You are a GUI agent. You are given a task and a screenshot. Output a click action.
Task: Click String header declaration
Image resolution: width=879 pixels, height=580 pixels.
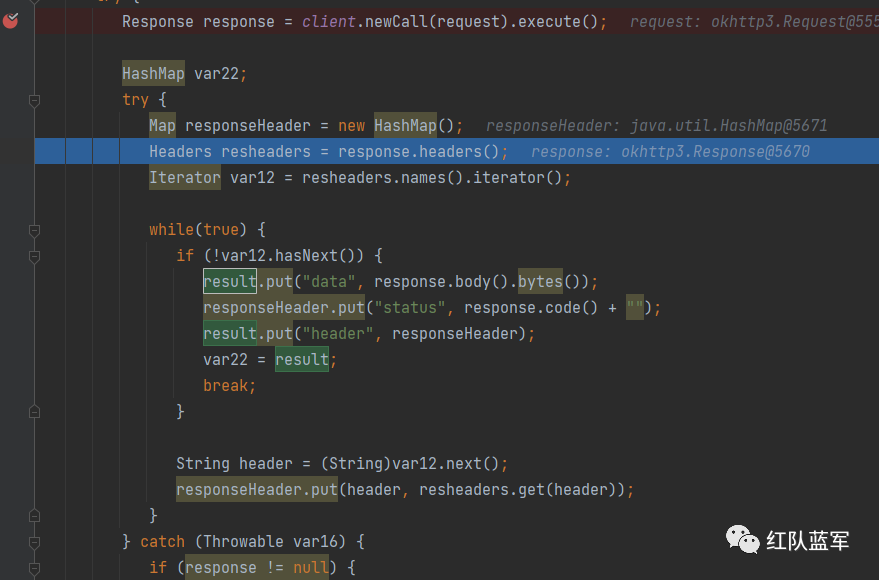[x=234, y=464]
